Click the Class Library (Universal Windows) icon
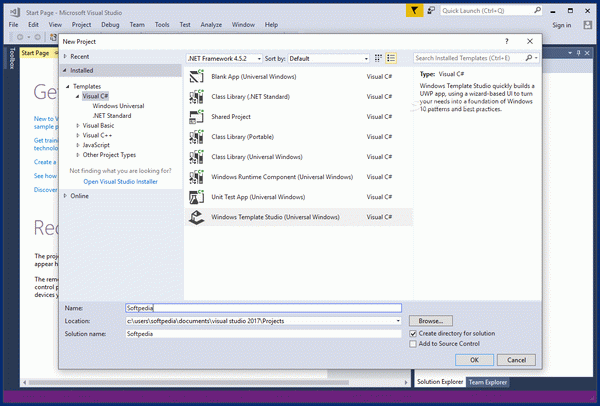 pos(197,157)
